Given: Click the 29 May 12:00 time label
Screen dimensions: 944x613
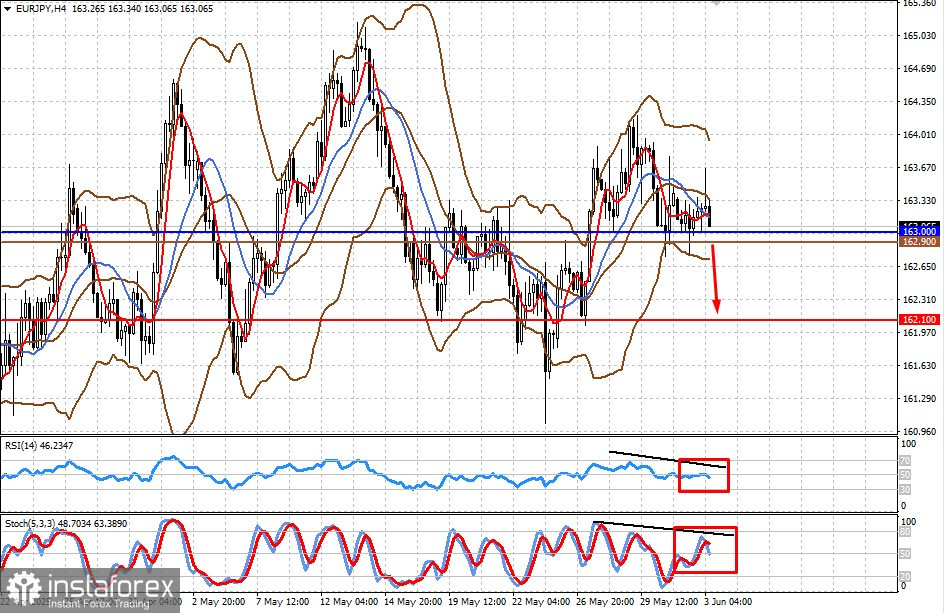Looking at the screenshot, I should 669,602.
